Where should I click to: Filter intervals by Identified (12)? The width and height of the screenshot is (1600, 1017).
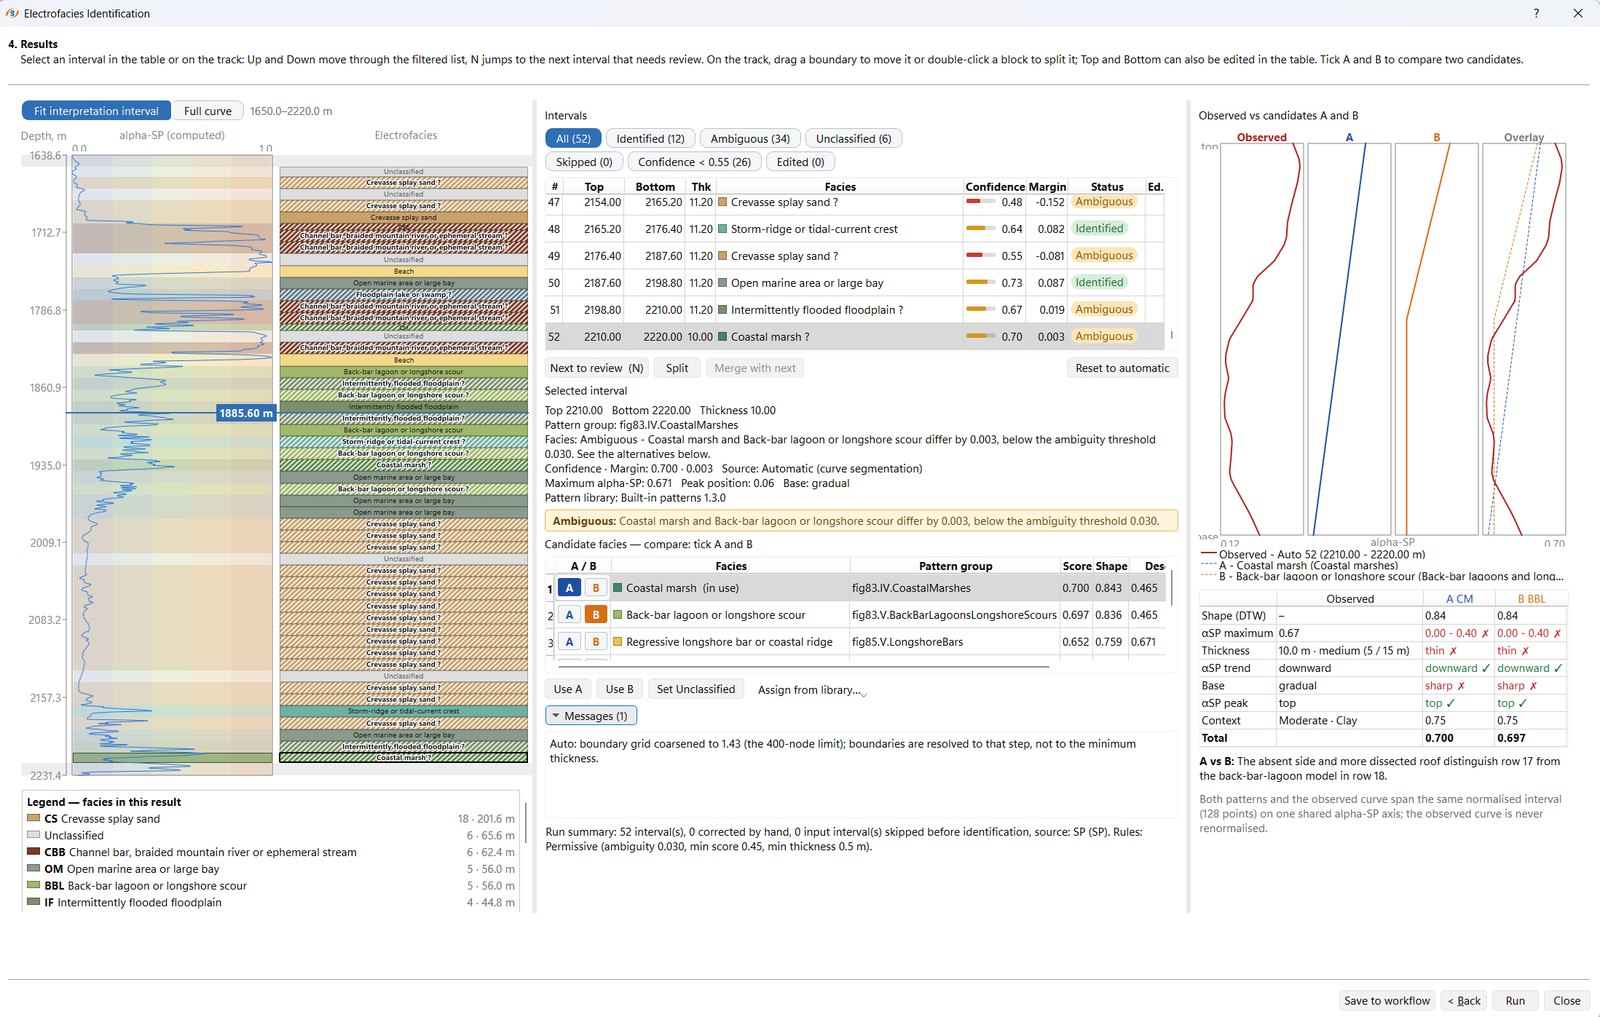(x=650, y=139)
